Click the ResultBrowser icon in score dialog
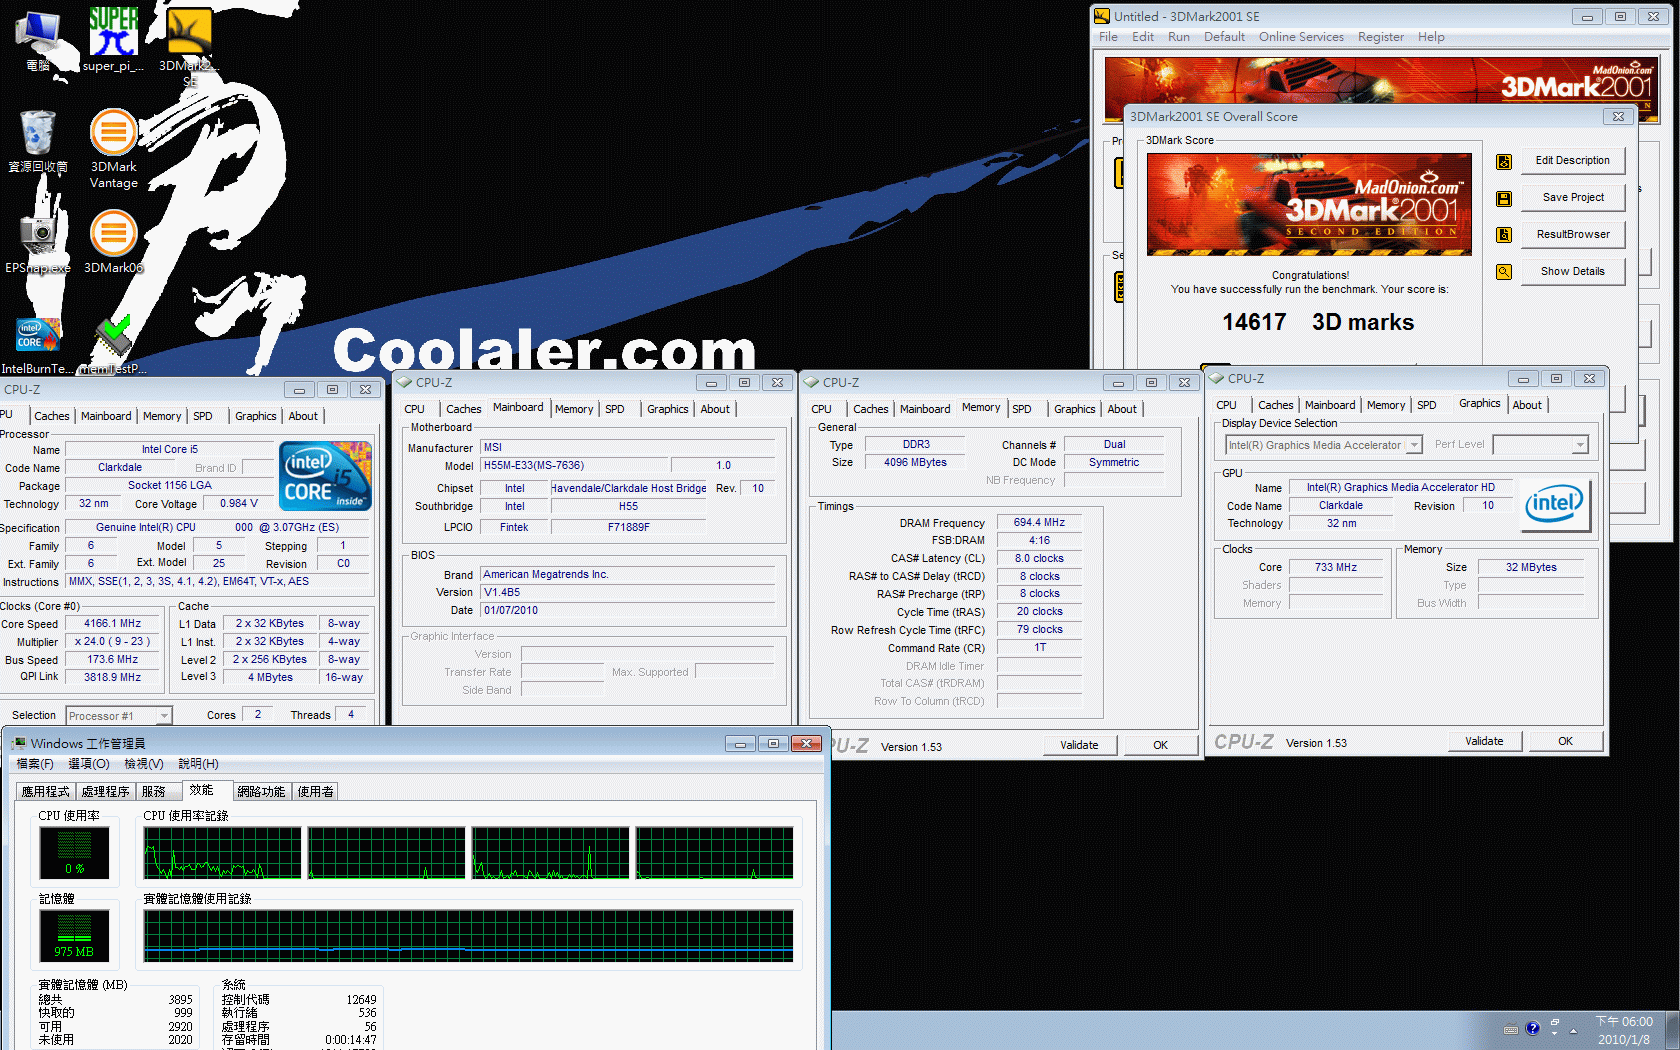1680x1050 pixels. [x=1504, y=235]
